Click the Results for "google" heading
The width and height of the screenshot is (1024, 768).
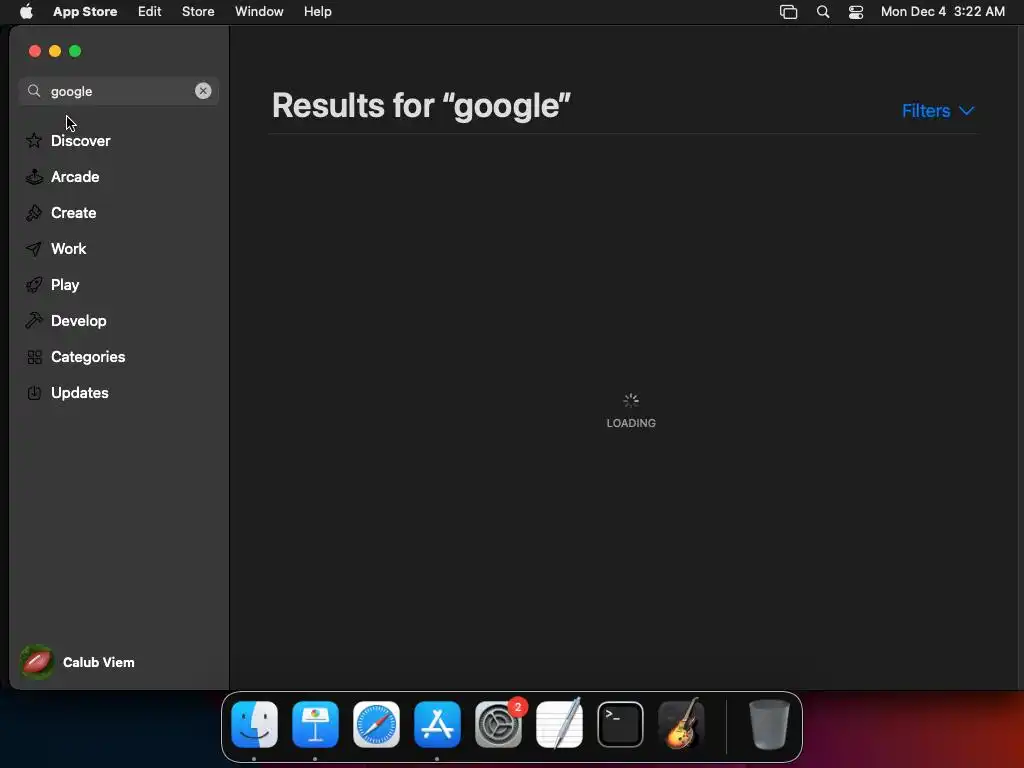[421, 105]
